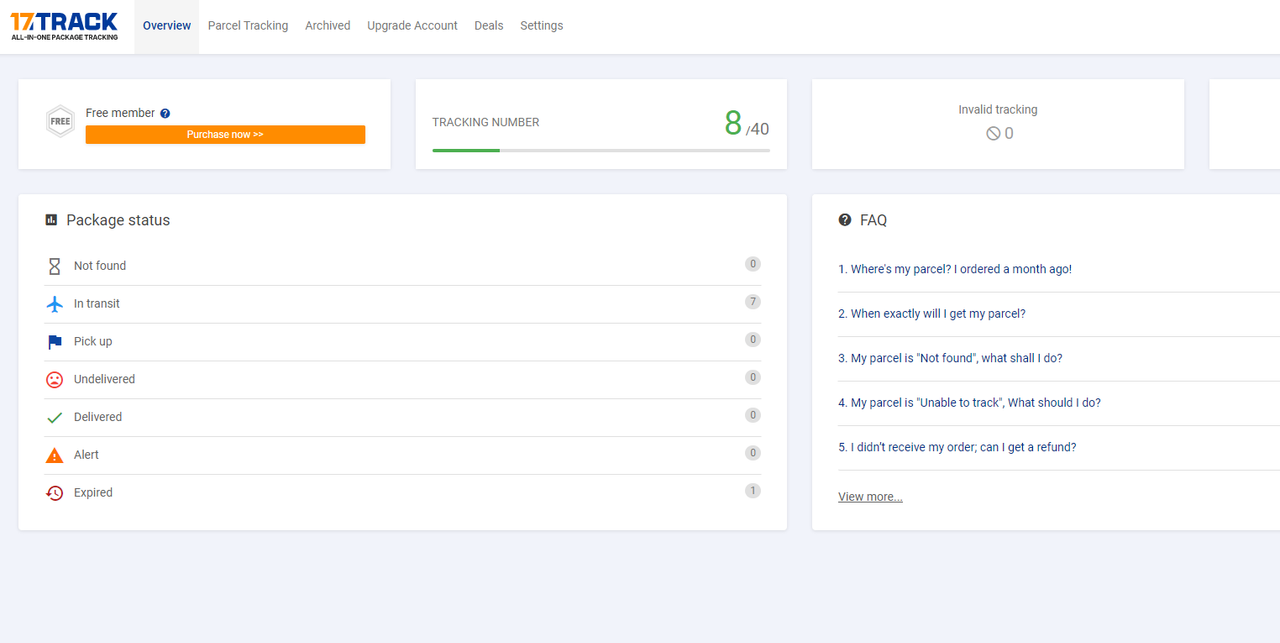Click the FAQ heading text
This screenshot has height=643, width=1280.
tap(873, 220)
